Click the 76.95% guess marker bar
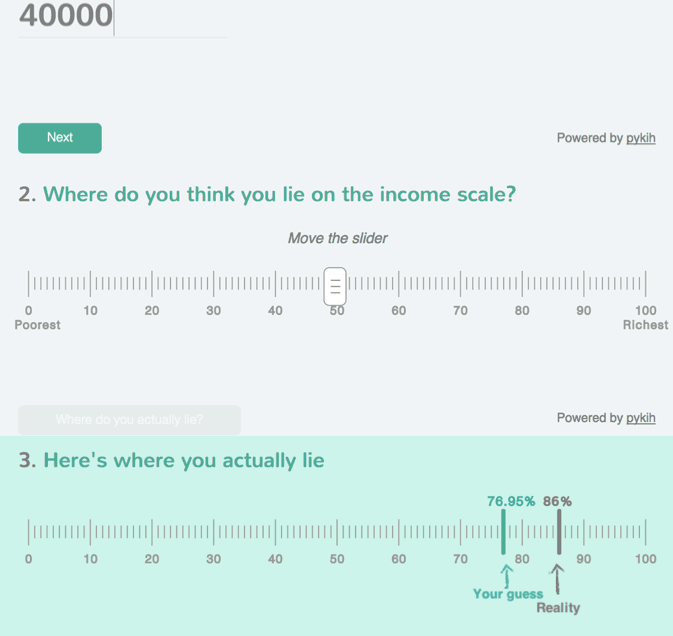The height and width of the screenshot is (636, 673). pos(503,532)
